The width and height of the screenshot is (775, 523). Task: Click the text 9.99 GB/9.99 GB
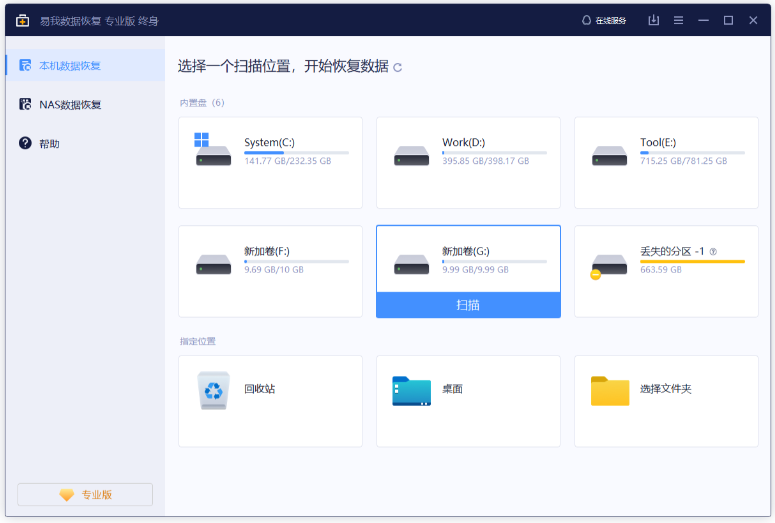coord(475,270)
